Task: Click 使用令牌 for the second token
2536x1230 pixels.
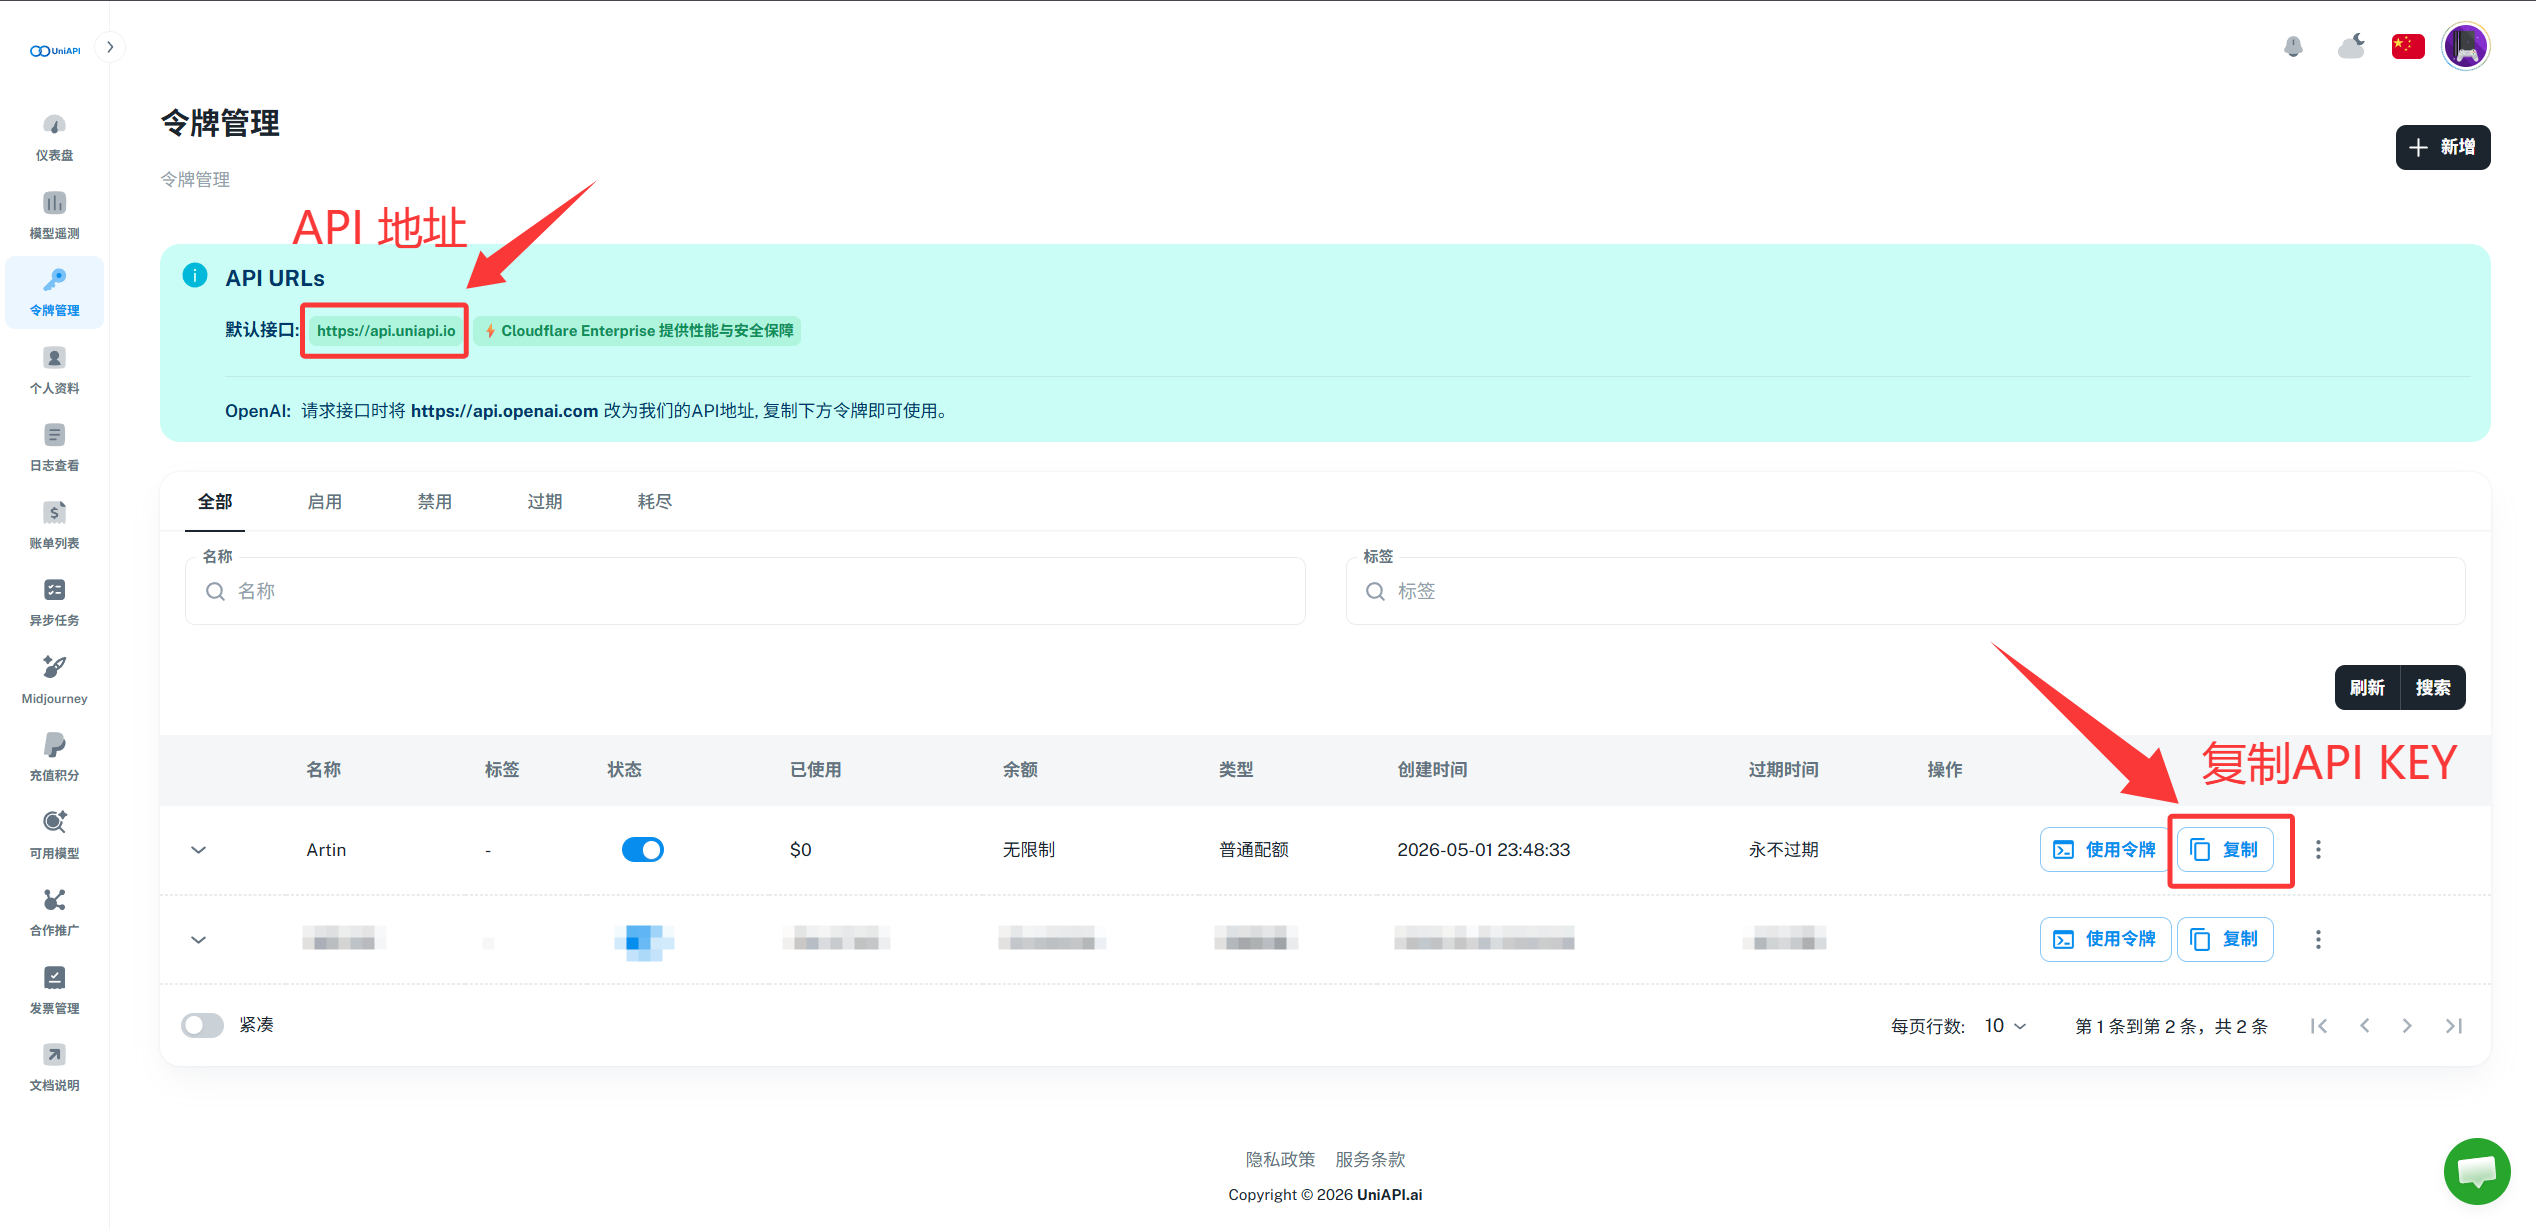Action: click(2104, 939)
